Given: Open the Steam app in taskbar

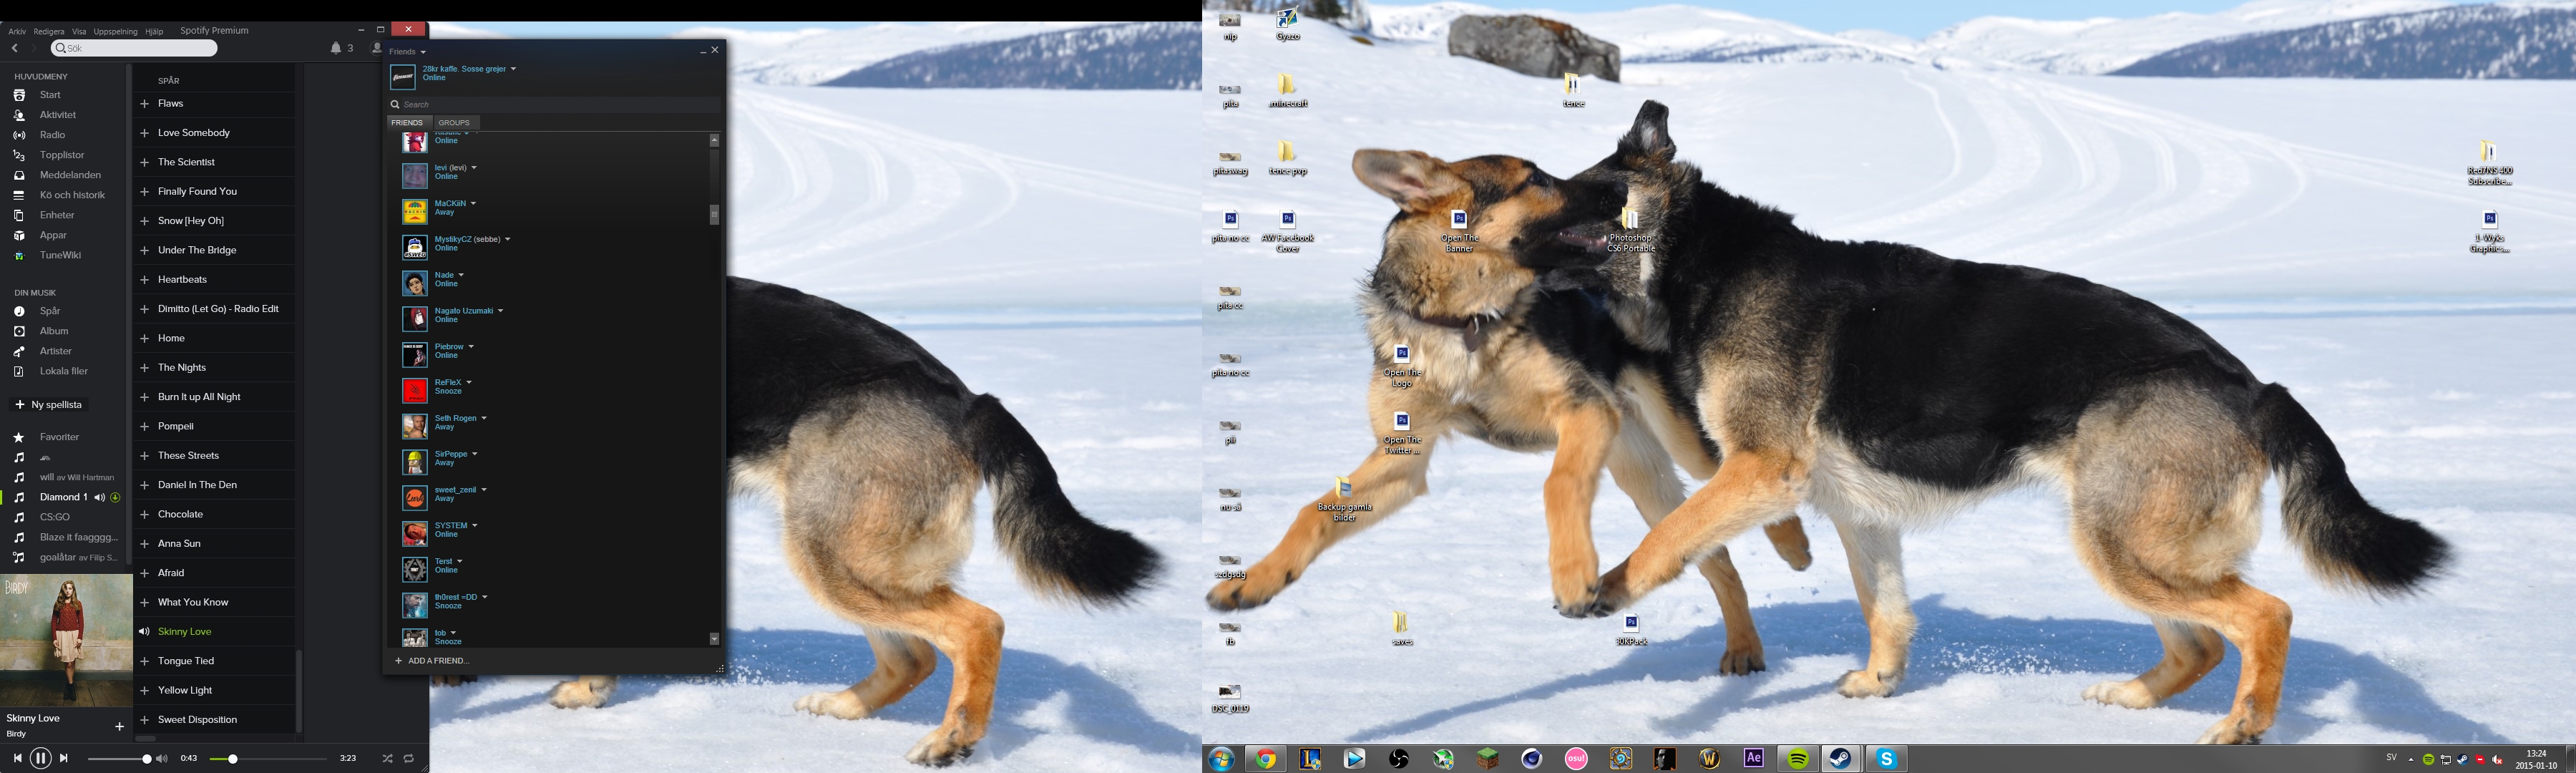Looking at the screenshot, I should click(x=1840, y=759).
